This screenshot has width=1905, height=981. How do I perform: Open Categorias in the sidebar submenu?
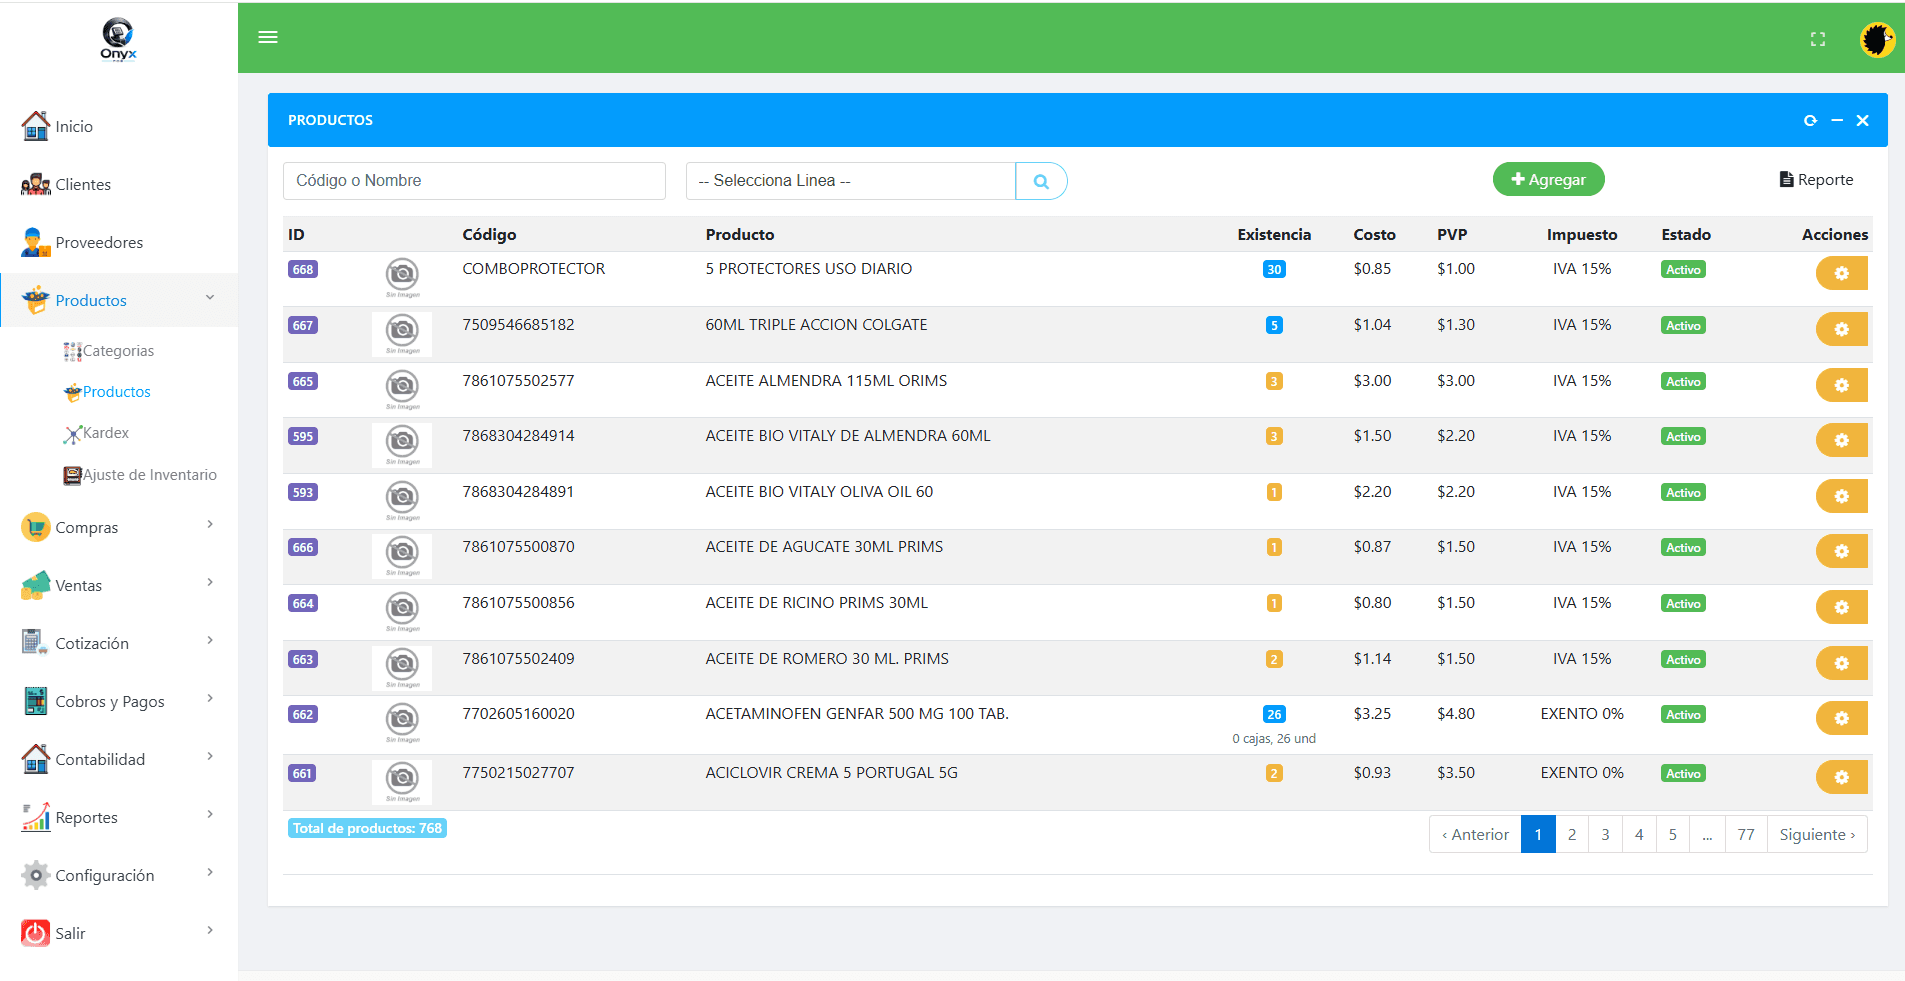118,351
